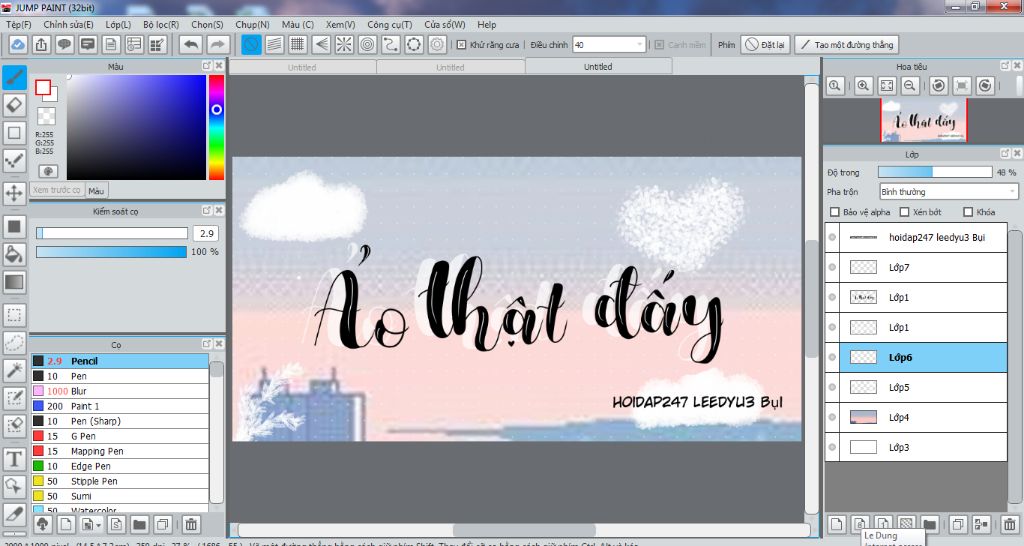1024x546 pixels.
Task: Toggle visibility of layer Lớp3
Action: (832, 447)
